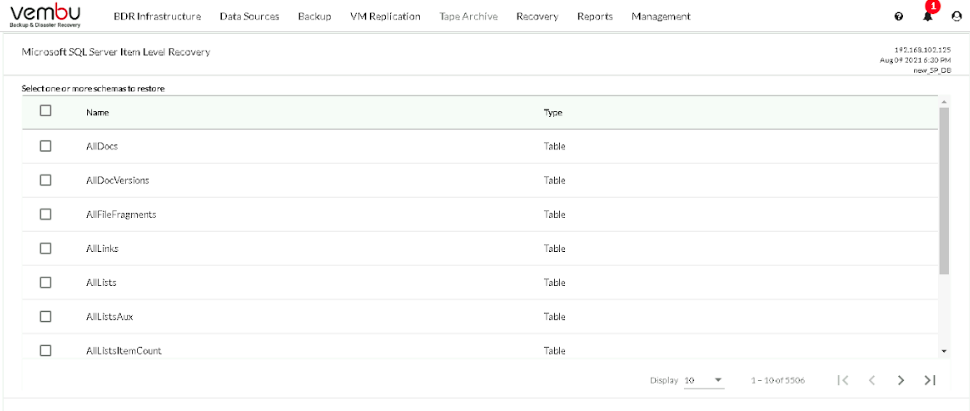
Task: Check the AllLists table checkbox
Action: click(45, 282)
